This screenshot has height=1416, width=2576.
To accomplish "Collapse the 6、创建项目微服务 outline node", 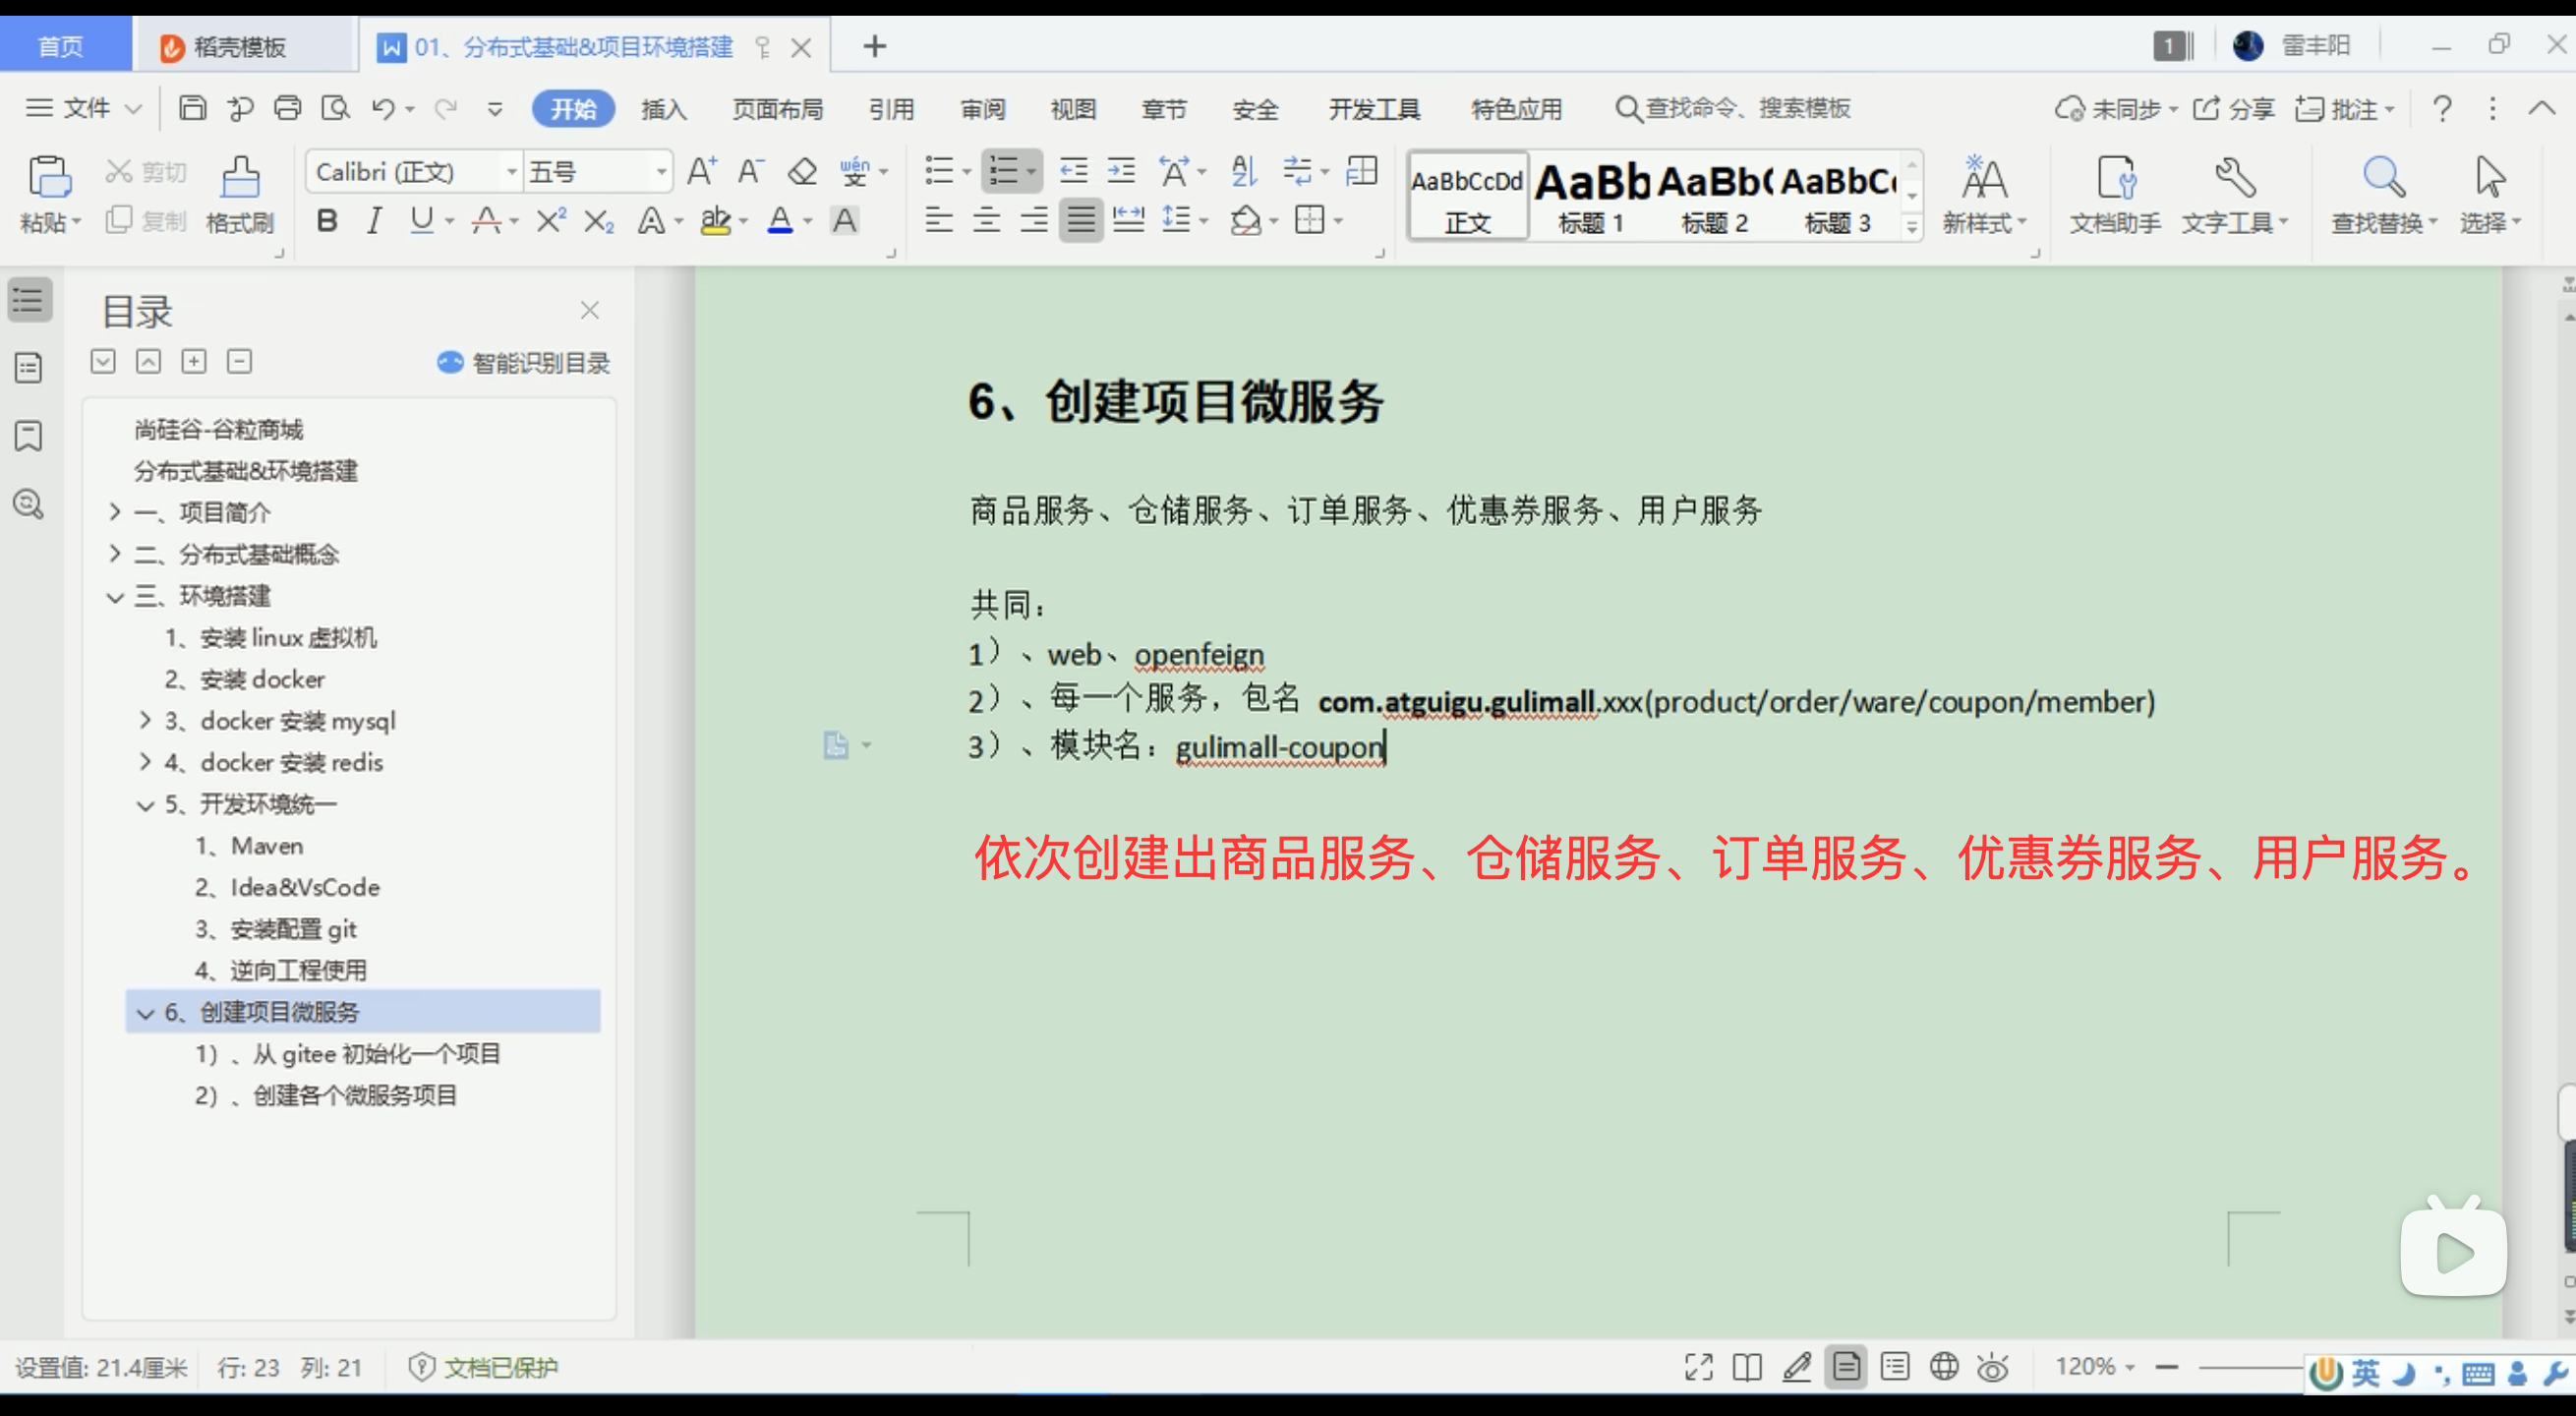I will tap(146, 1013).
